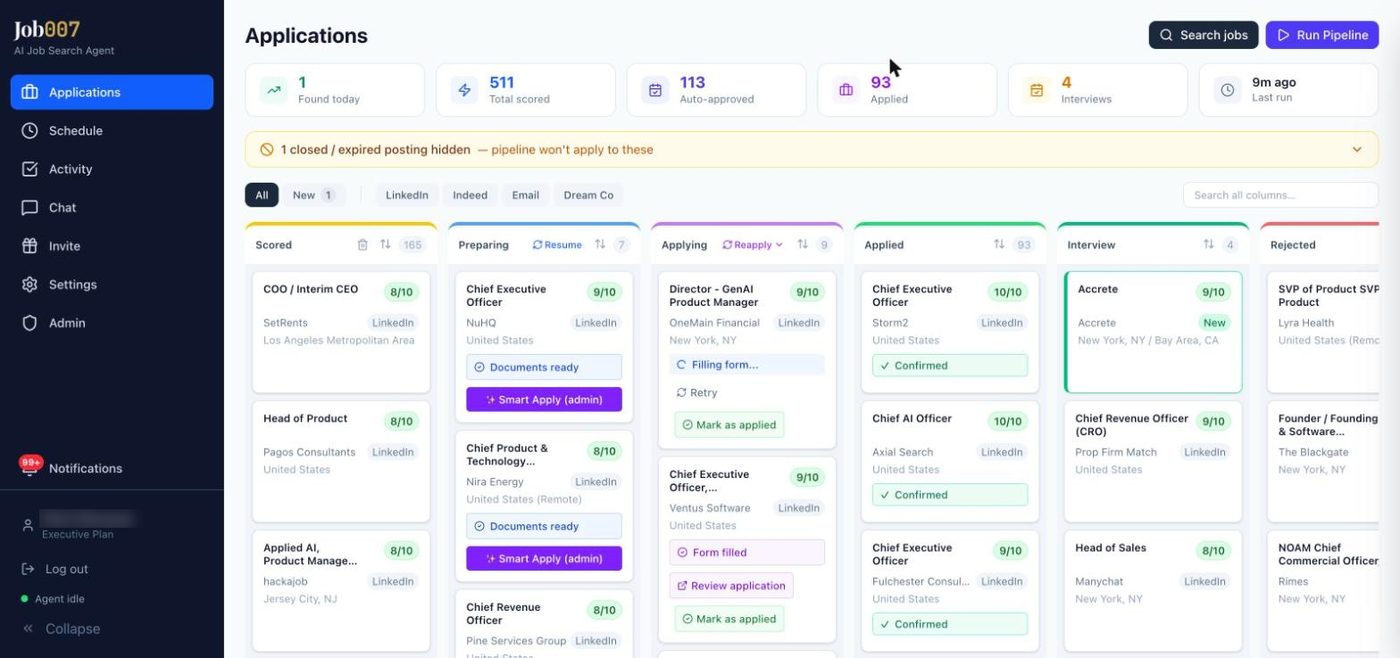Viewport: 1400px width, 658px height.
Task: Sort the Scored column
Action: coord(385,245)
